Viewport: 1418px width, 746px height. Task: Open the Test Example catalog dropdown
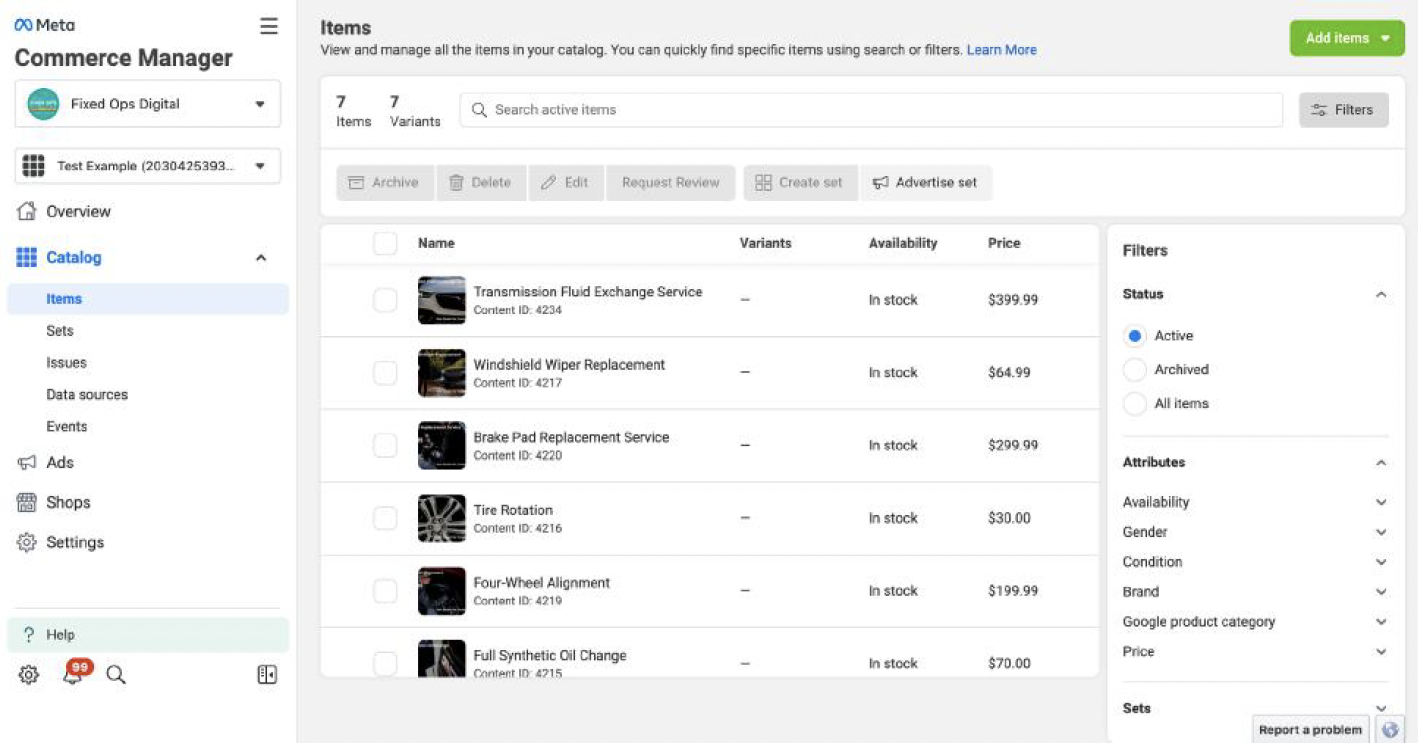pos(148,166)
